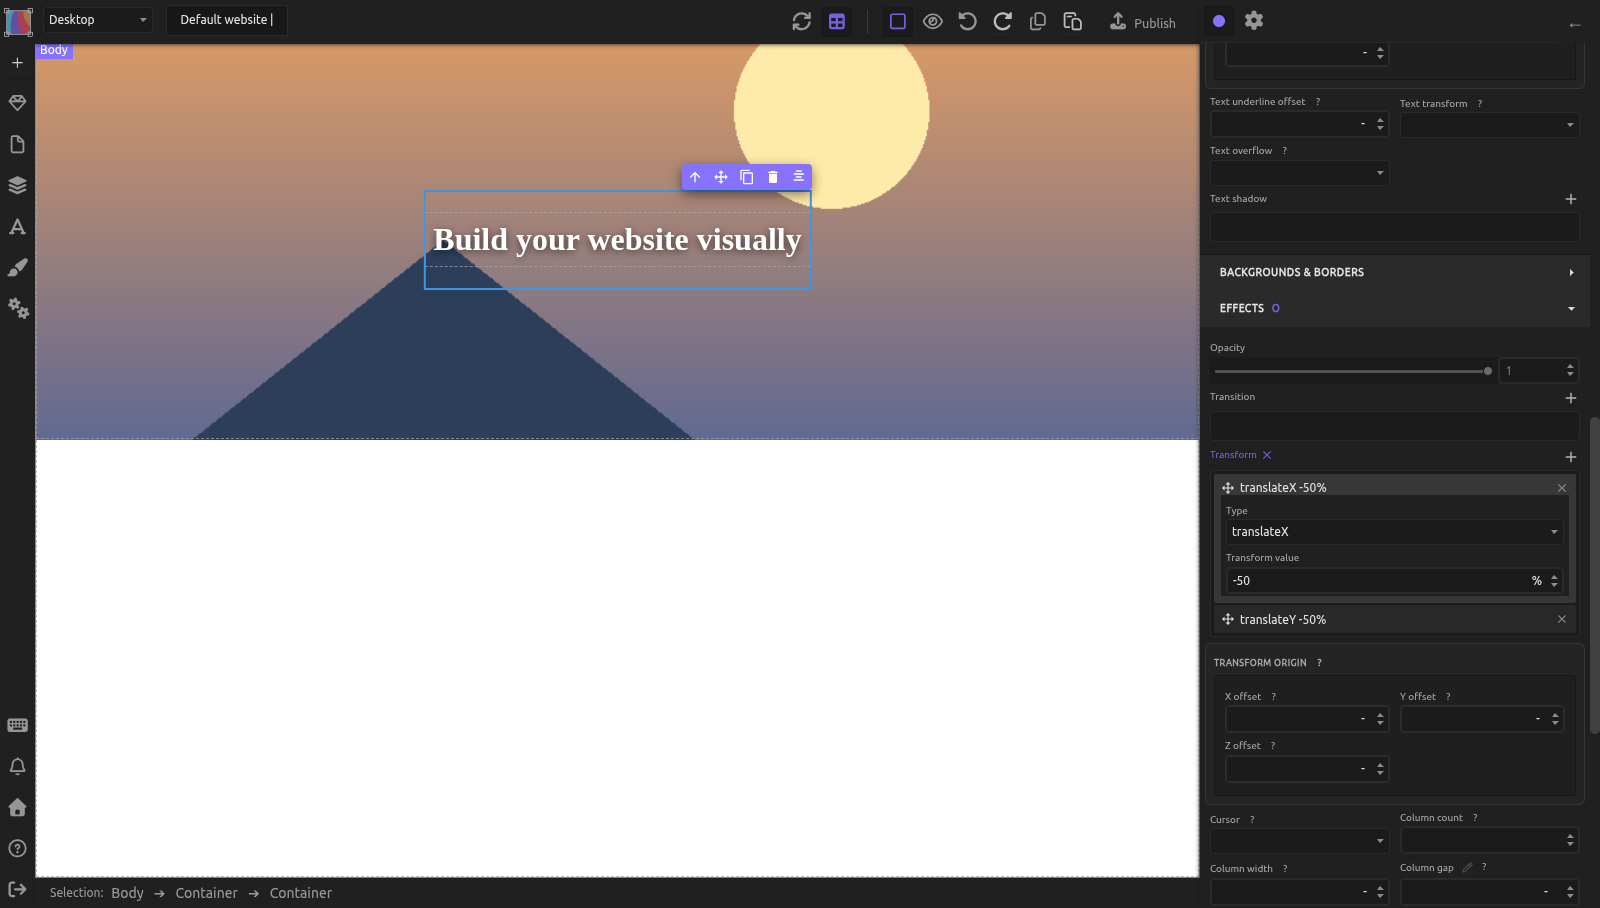Click the add element plus icon in sidebar
The height and width of the screenshot is (908, 1600).
[x=17, y=62]
